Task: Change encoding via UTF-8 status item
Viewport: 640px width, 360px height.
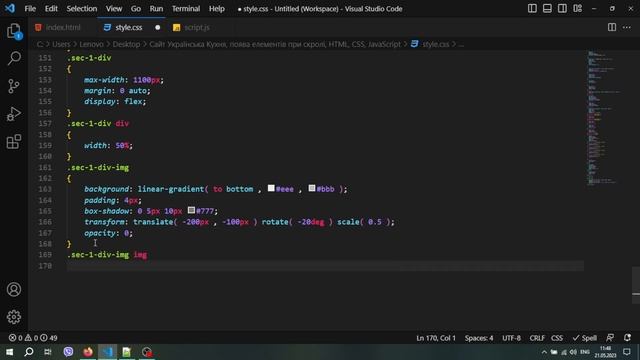Action: tap(511, 338)
